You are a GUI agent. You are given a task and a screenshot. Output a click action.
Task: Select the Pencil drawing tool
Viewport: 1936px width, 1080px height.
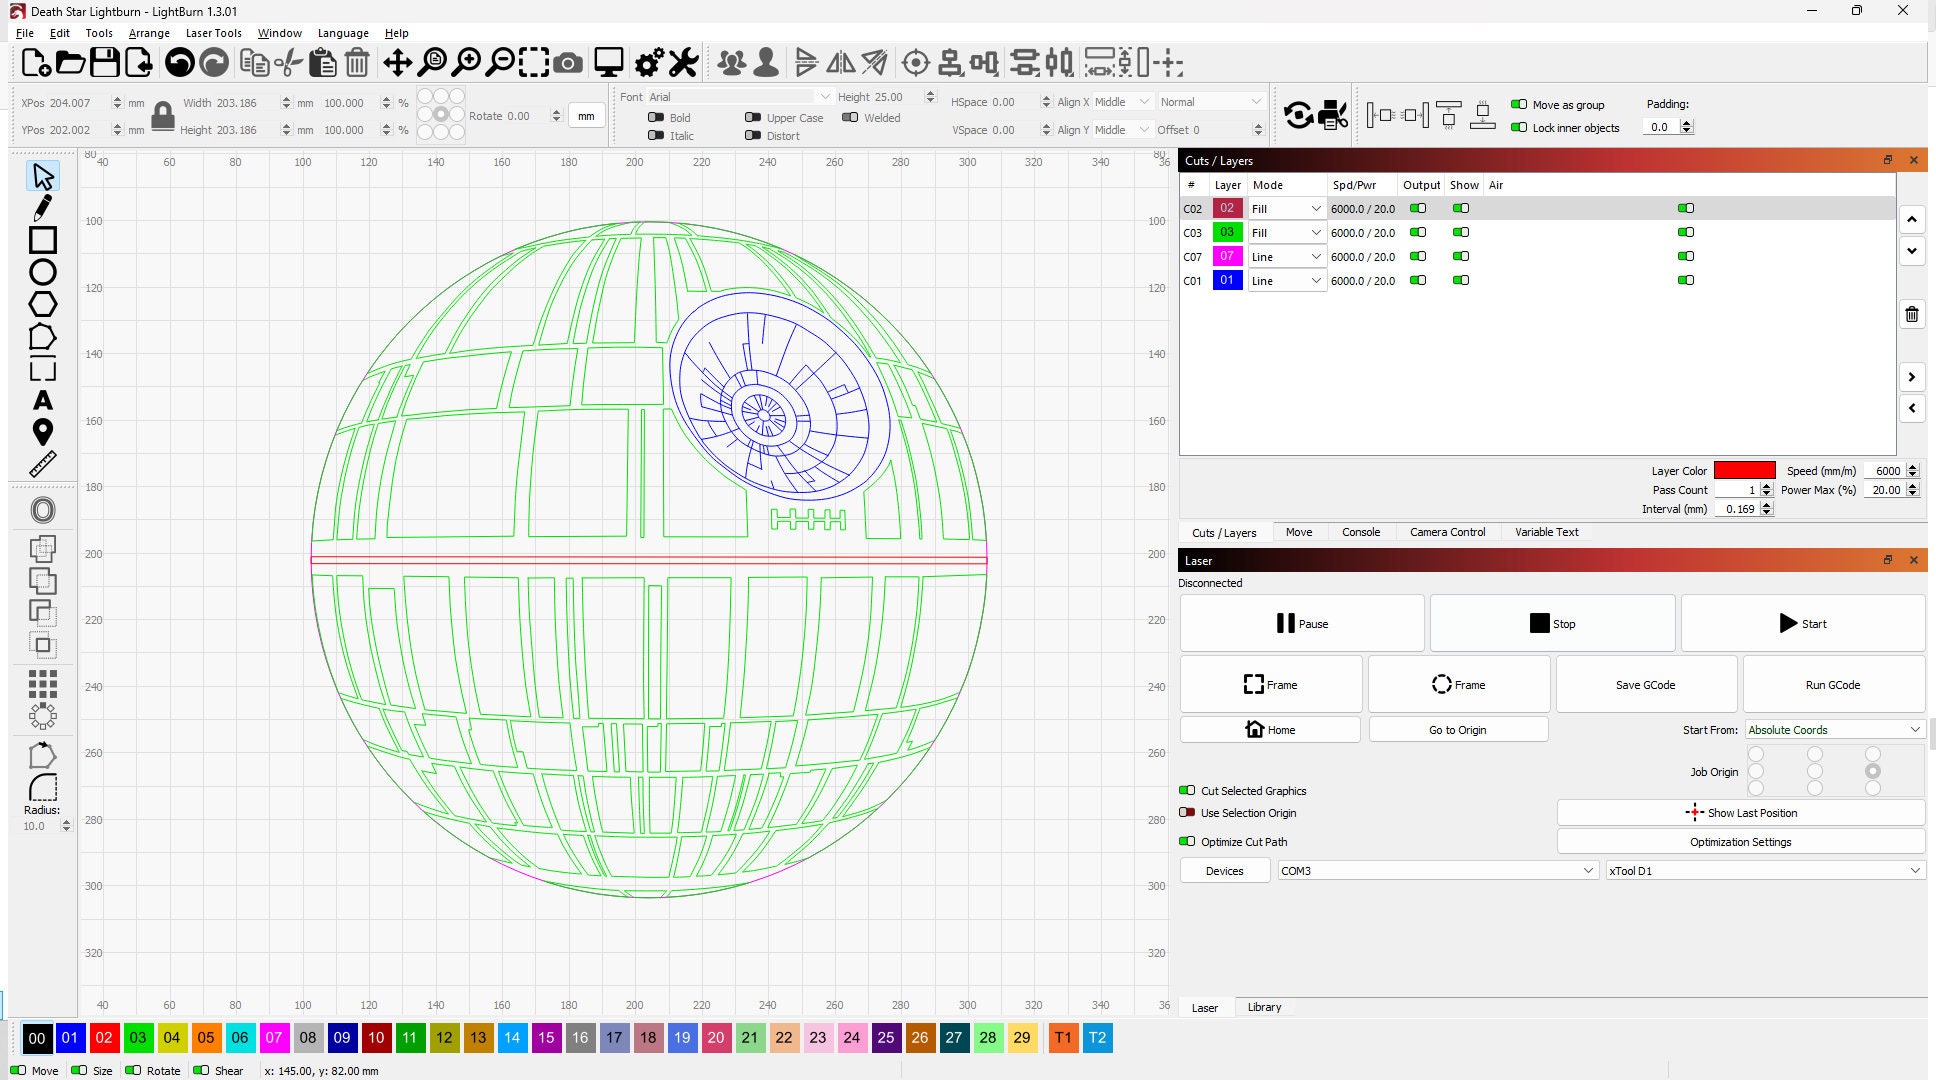42,208
